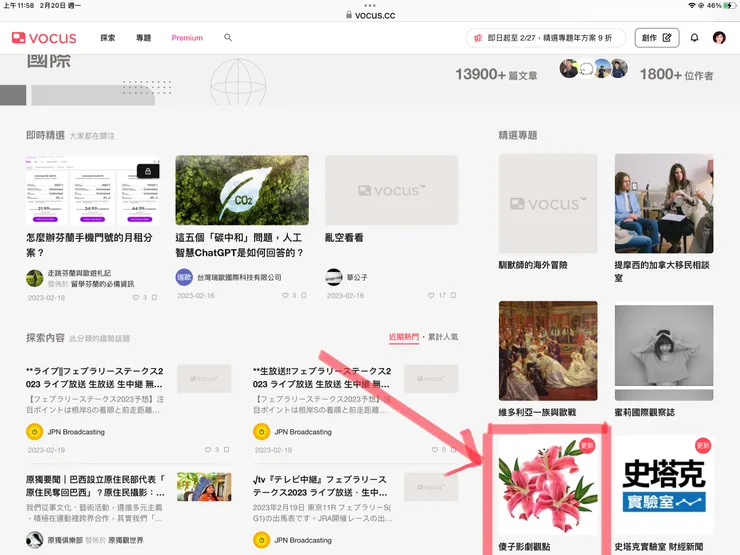The width and height of the screenshot is (740, 555).
Task: Open the user profile avatar
Action: click(719, 38)
